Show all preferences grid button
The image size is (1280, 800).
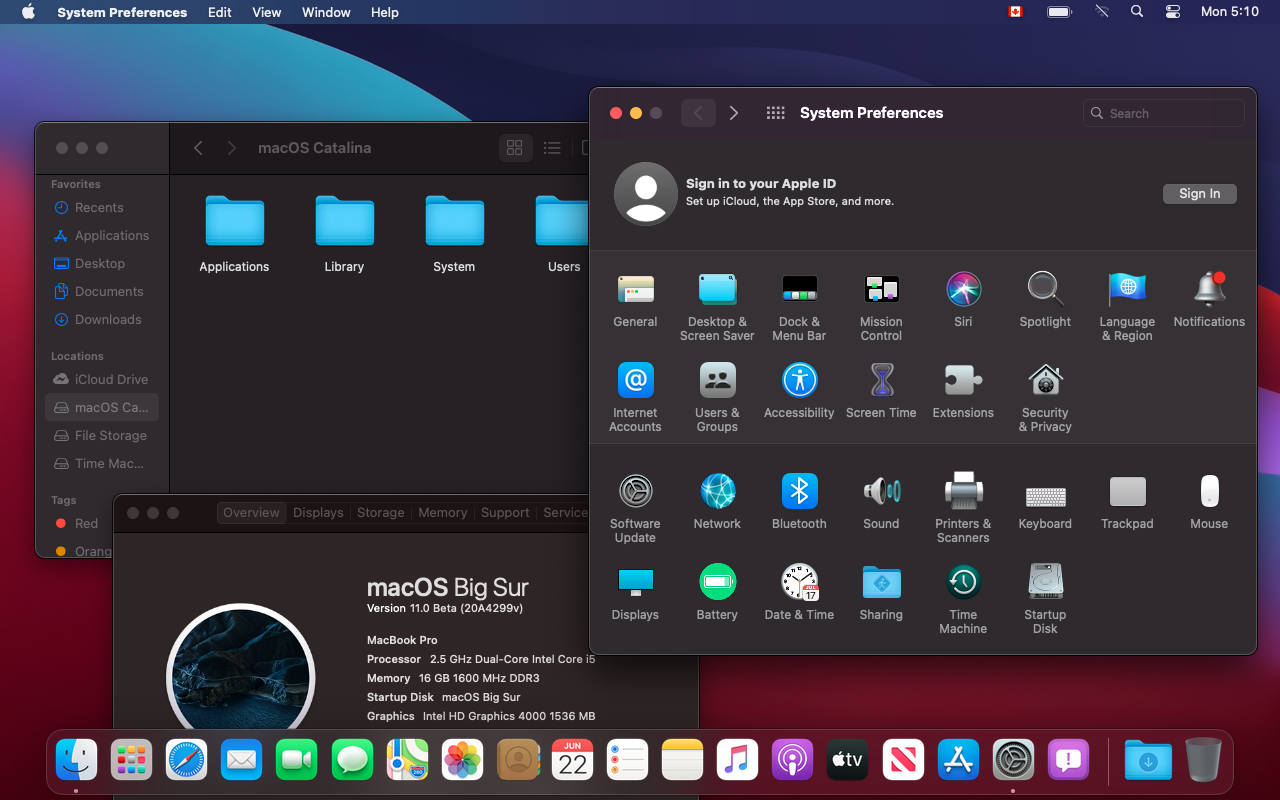[775, 113]
